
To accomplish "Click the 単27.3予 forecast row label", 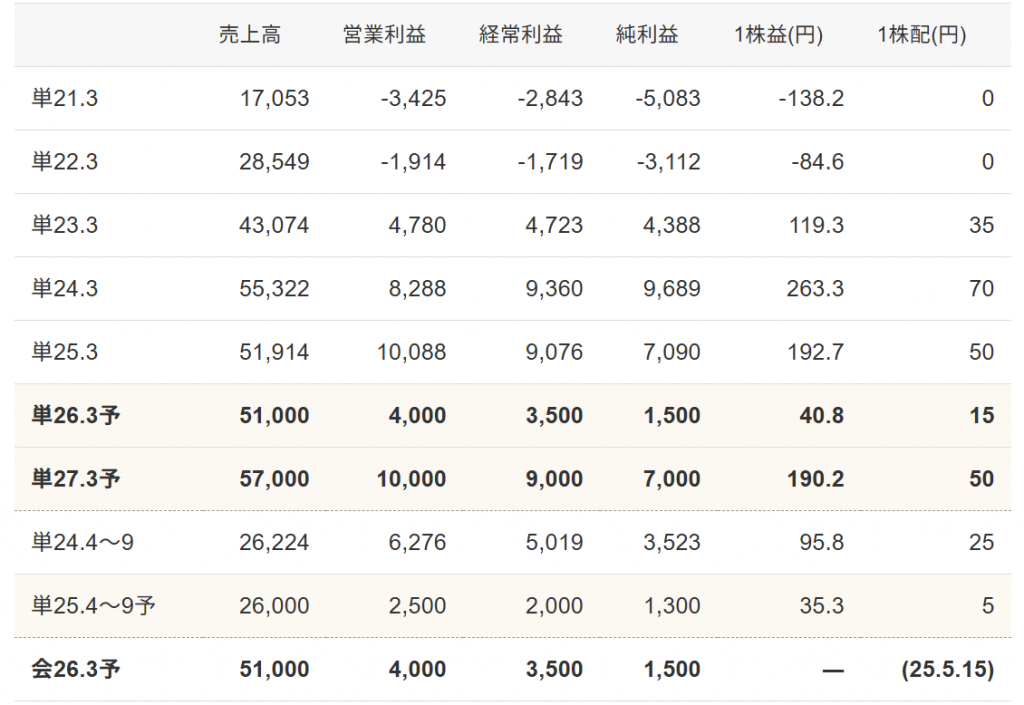I will [x=76, y=479].
